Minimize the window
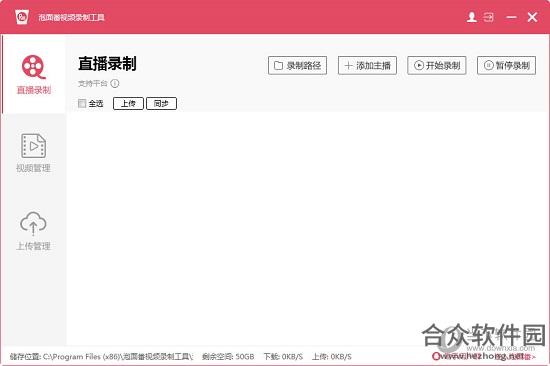The height and width of the screenshot is (366, 550). coord(511,17)
